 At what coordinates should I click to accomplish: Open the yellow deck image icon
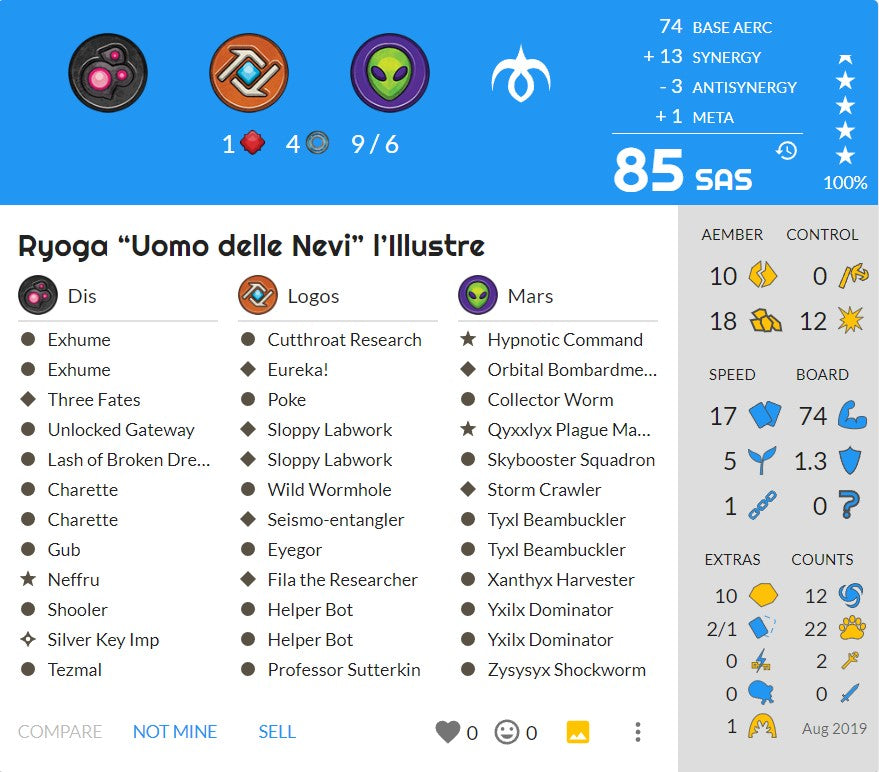pyautogui.click(x=578, y=732)
